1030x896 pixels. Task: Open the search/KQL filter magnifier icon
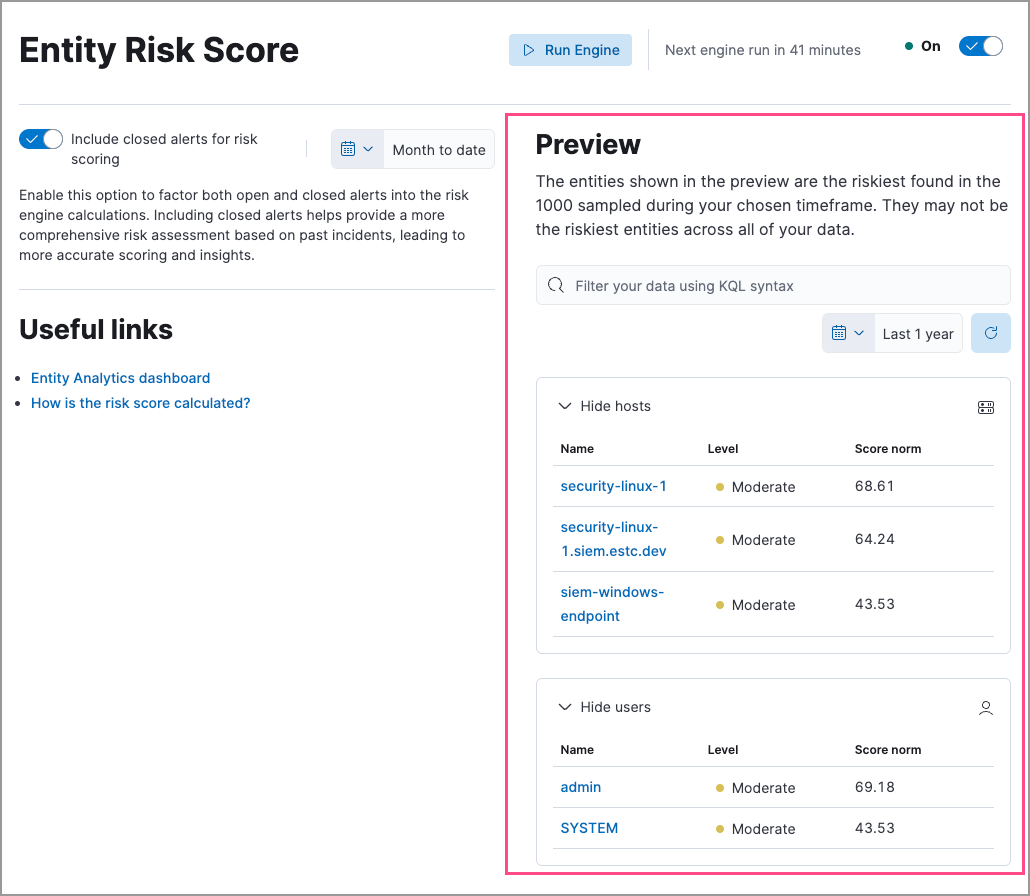(x=556, y=285)
